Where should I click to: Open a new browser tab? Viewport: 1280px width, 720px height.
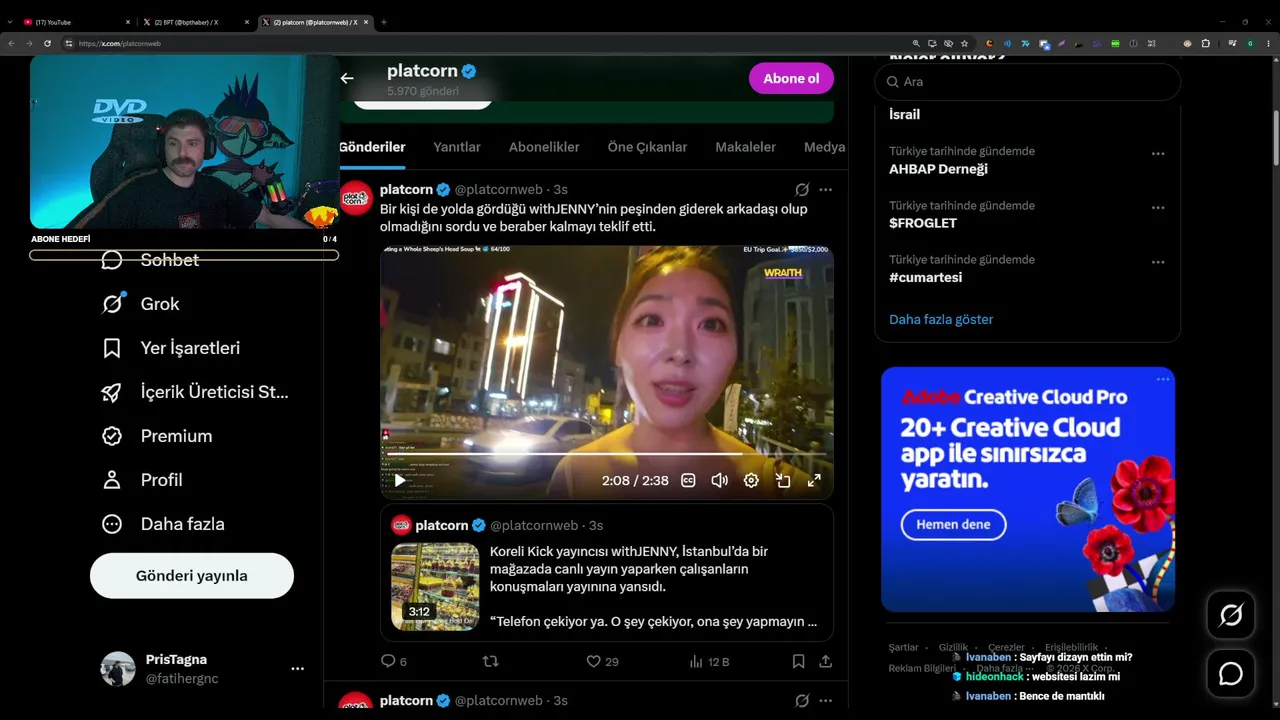click(384, 22)
